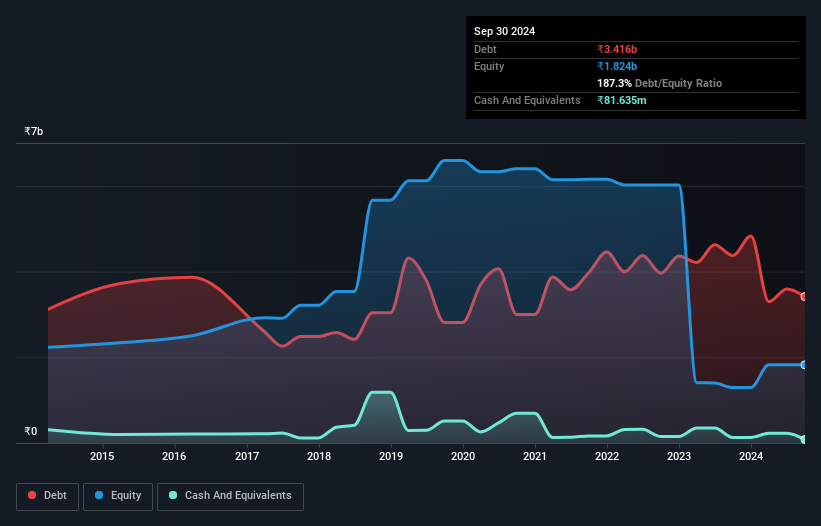Viewport: 821px width, 526px height.
Task: Click the blue Equity legend dot
Action: tap(99, 495)
